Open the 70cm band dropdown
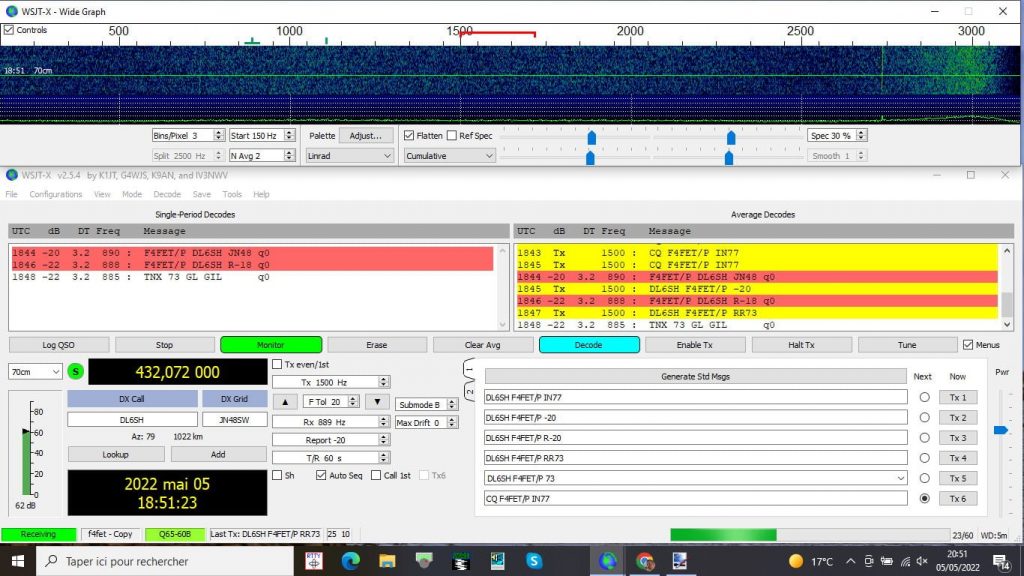Viewport: 1024px width, 576px height. (x=35, y=372)
